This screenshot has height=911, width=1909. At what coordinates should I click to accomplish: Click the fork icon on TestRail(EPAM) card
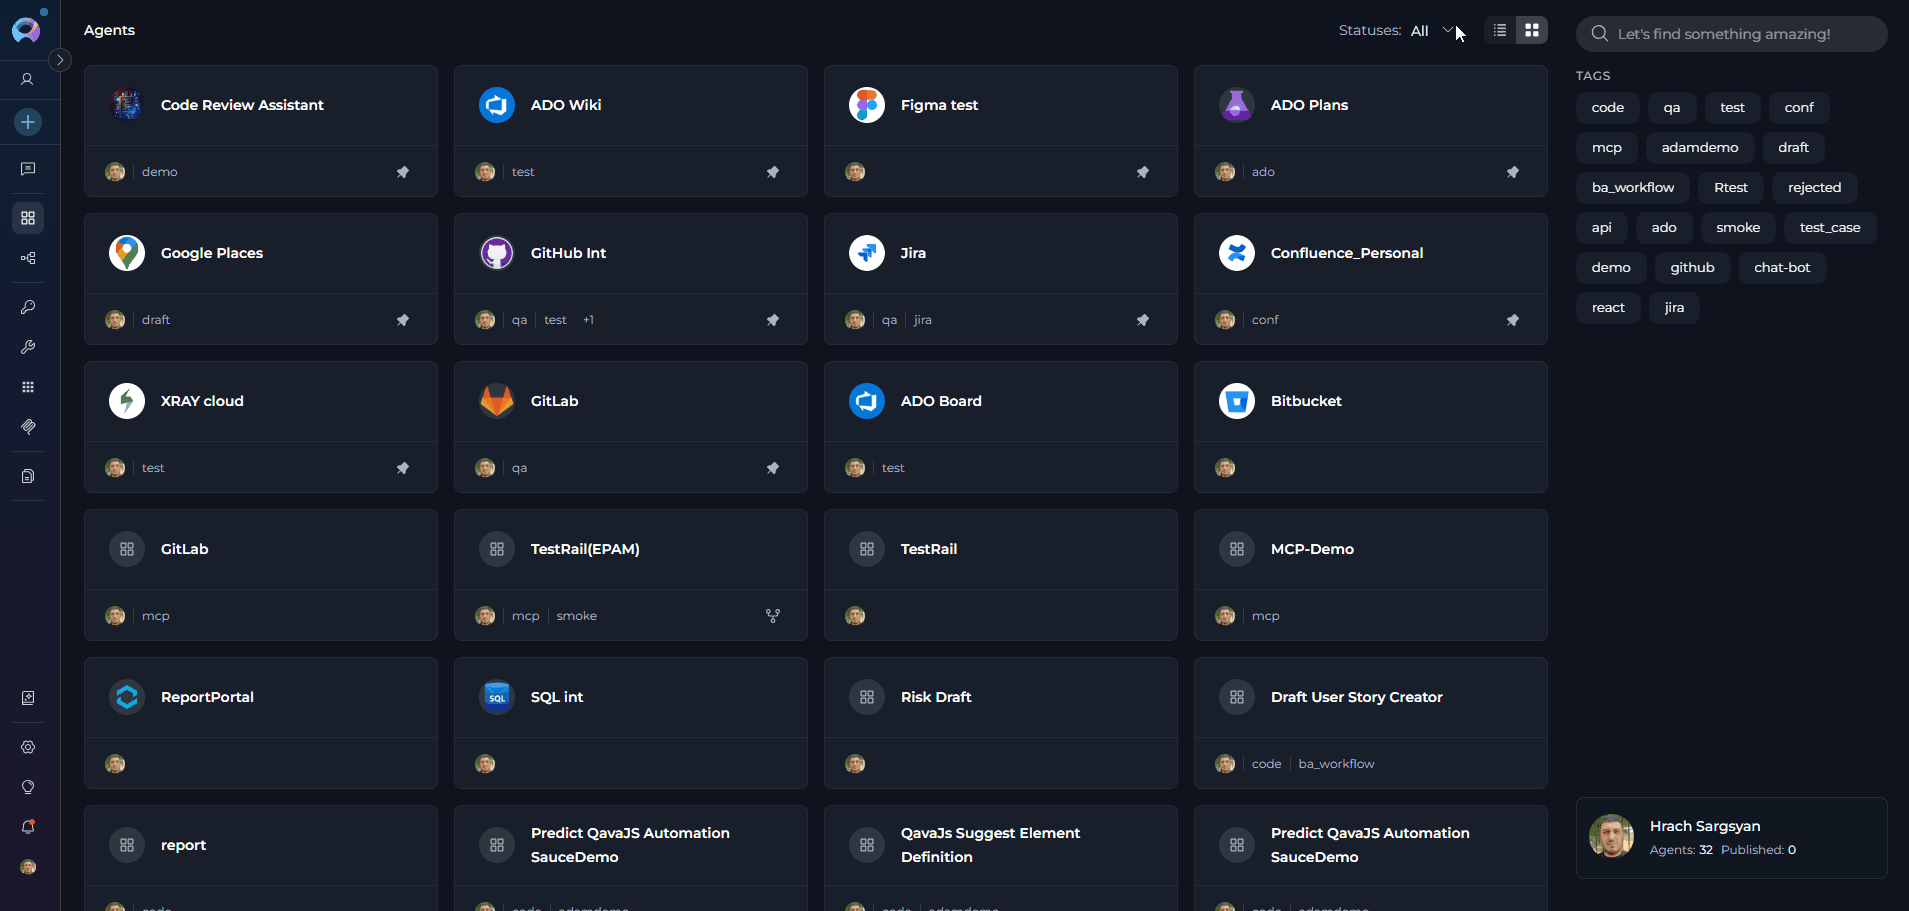(772, 616)
